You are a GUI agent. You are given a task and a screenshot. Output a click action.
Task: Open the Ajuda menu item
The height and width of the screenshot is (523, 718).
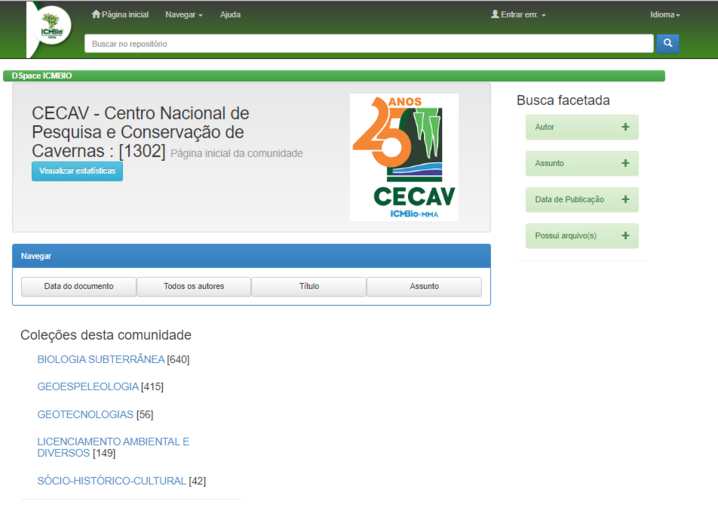[x=230, y=15]
